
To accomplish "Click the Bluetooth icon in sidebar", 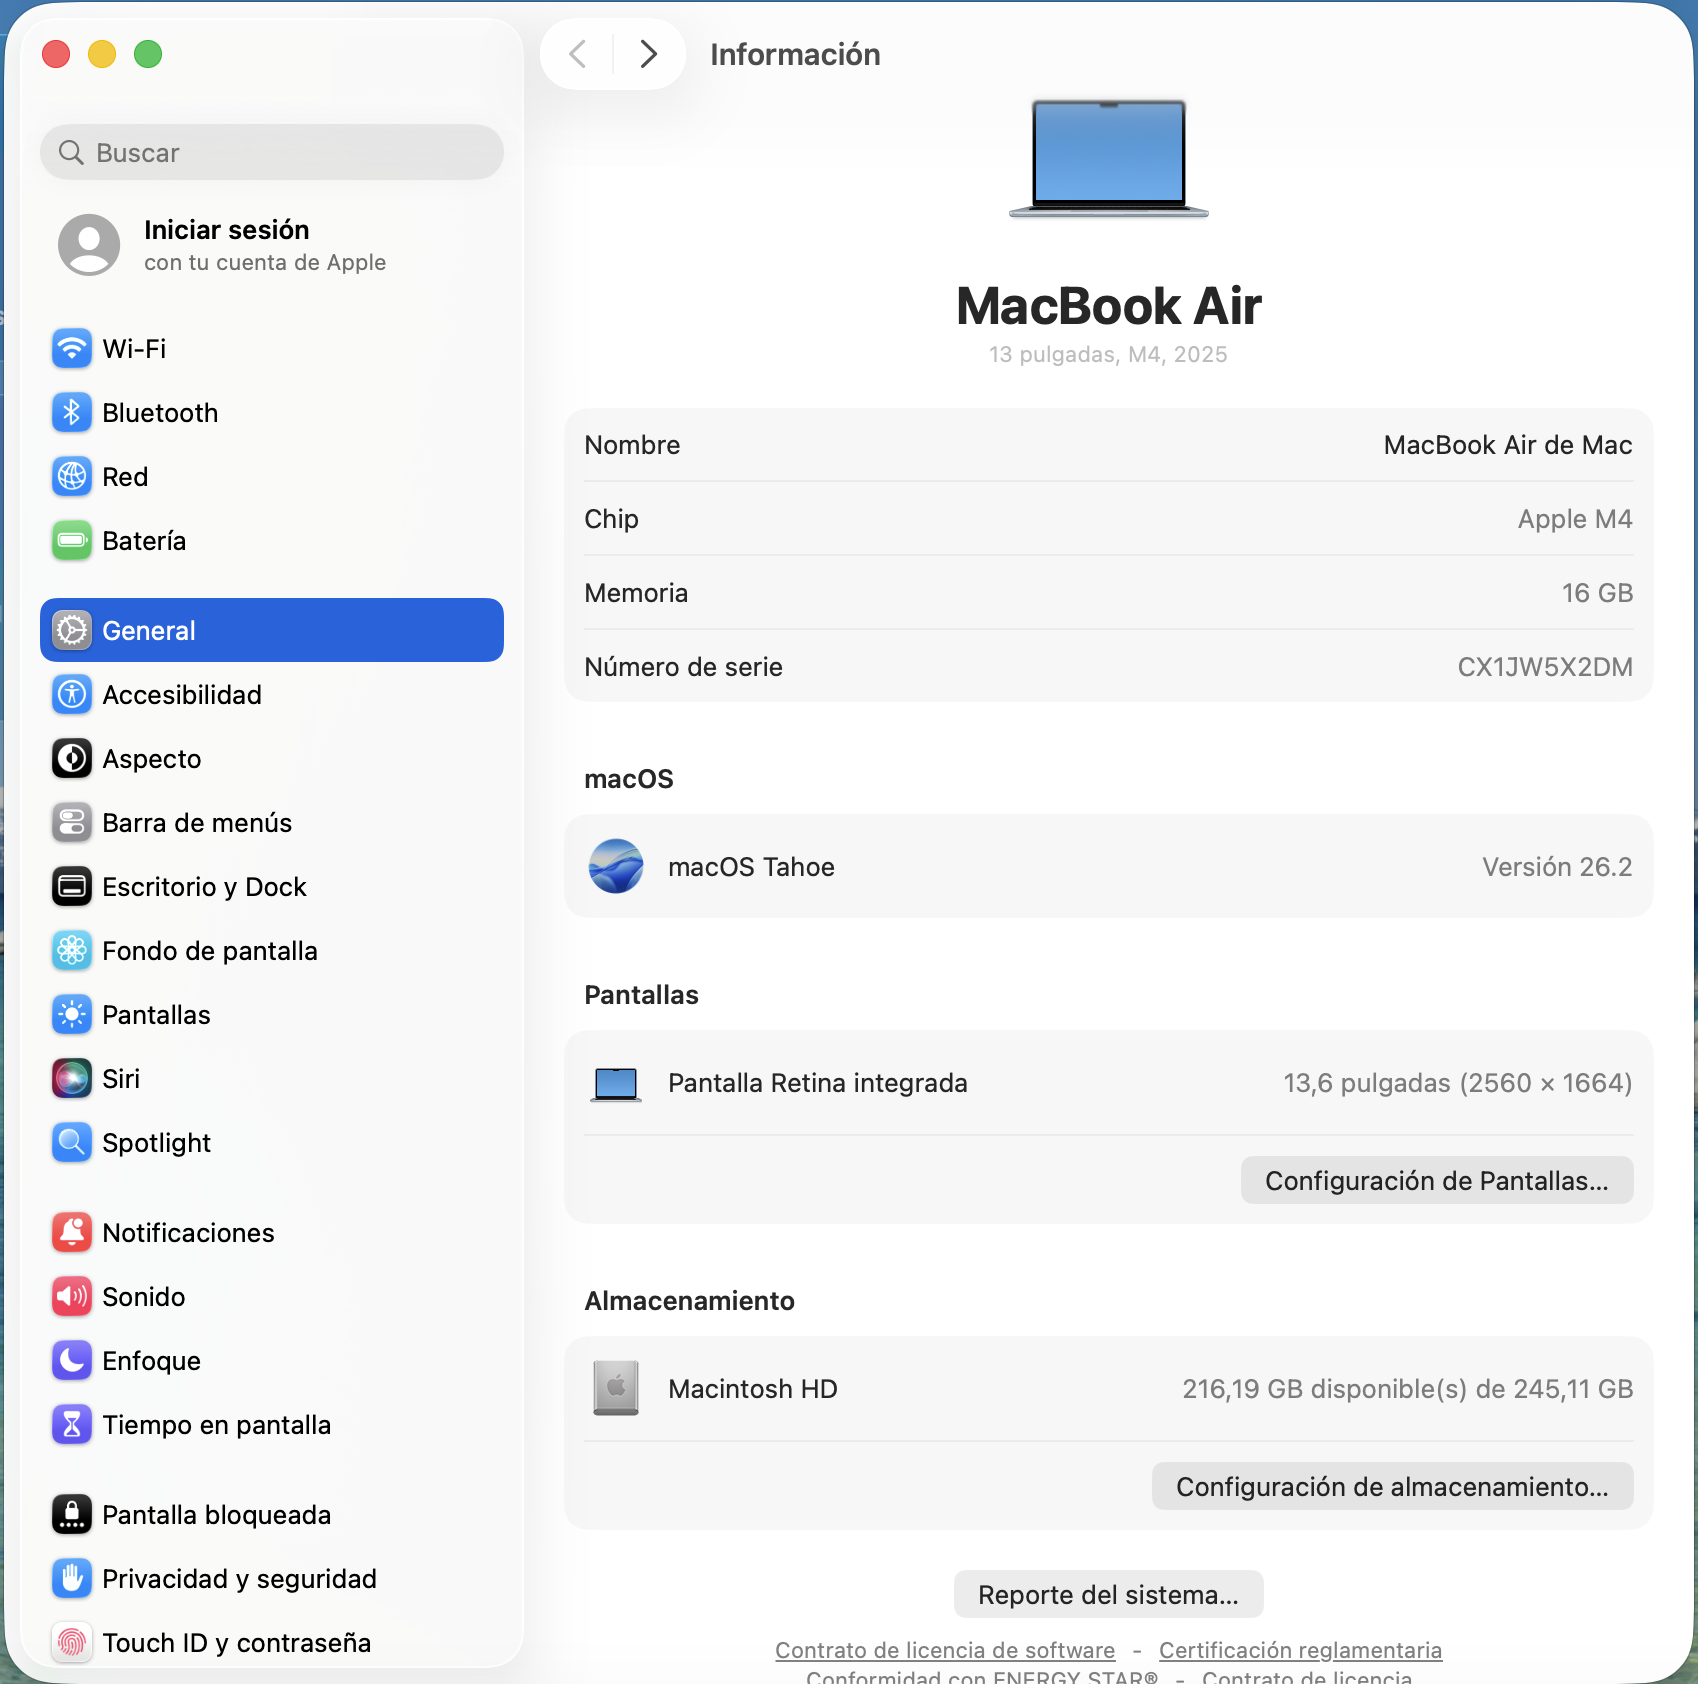I will point(72,413).
